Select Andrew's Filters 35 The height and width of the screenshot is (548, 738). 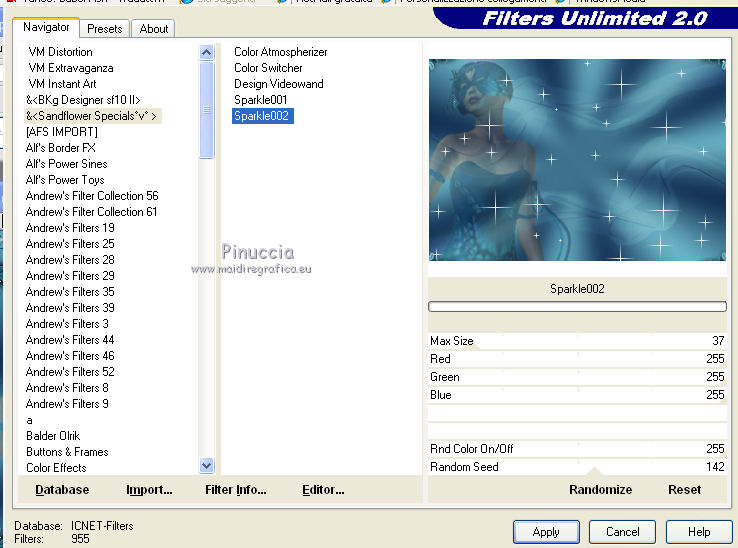click(x=70, y=292)
